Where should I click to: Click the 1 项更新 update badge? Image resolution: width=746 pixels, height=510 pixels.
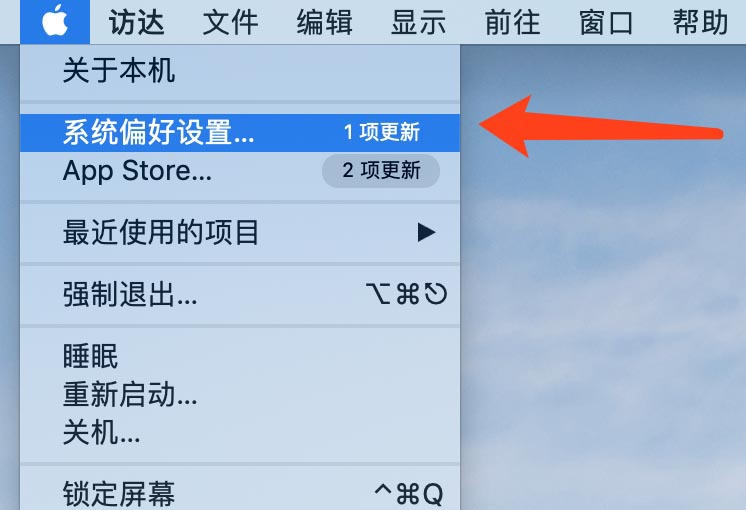[x=382, y=132]
